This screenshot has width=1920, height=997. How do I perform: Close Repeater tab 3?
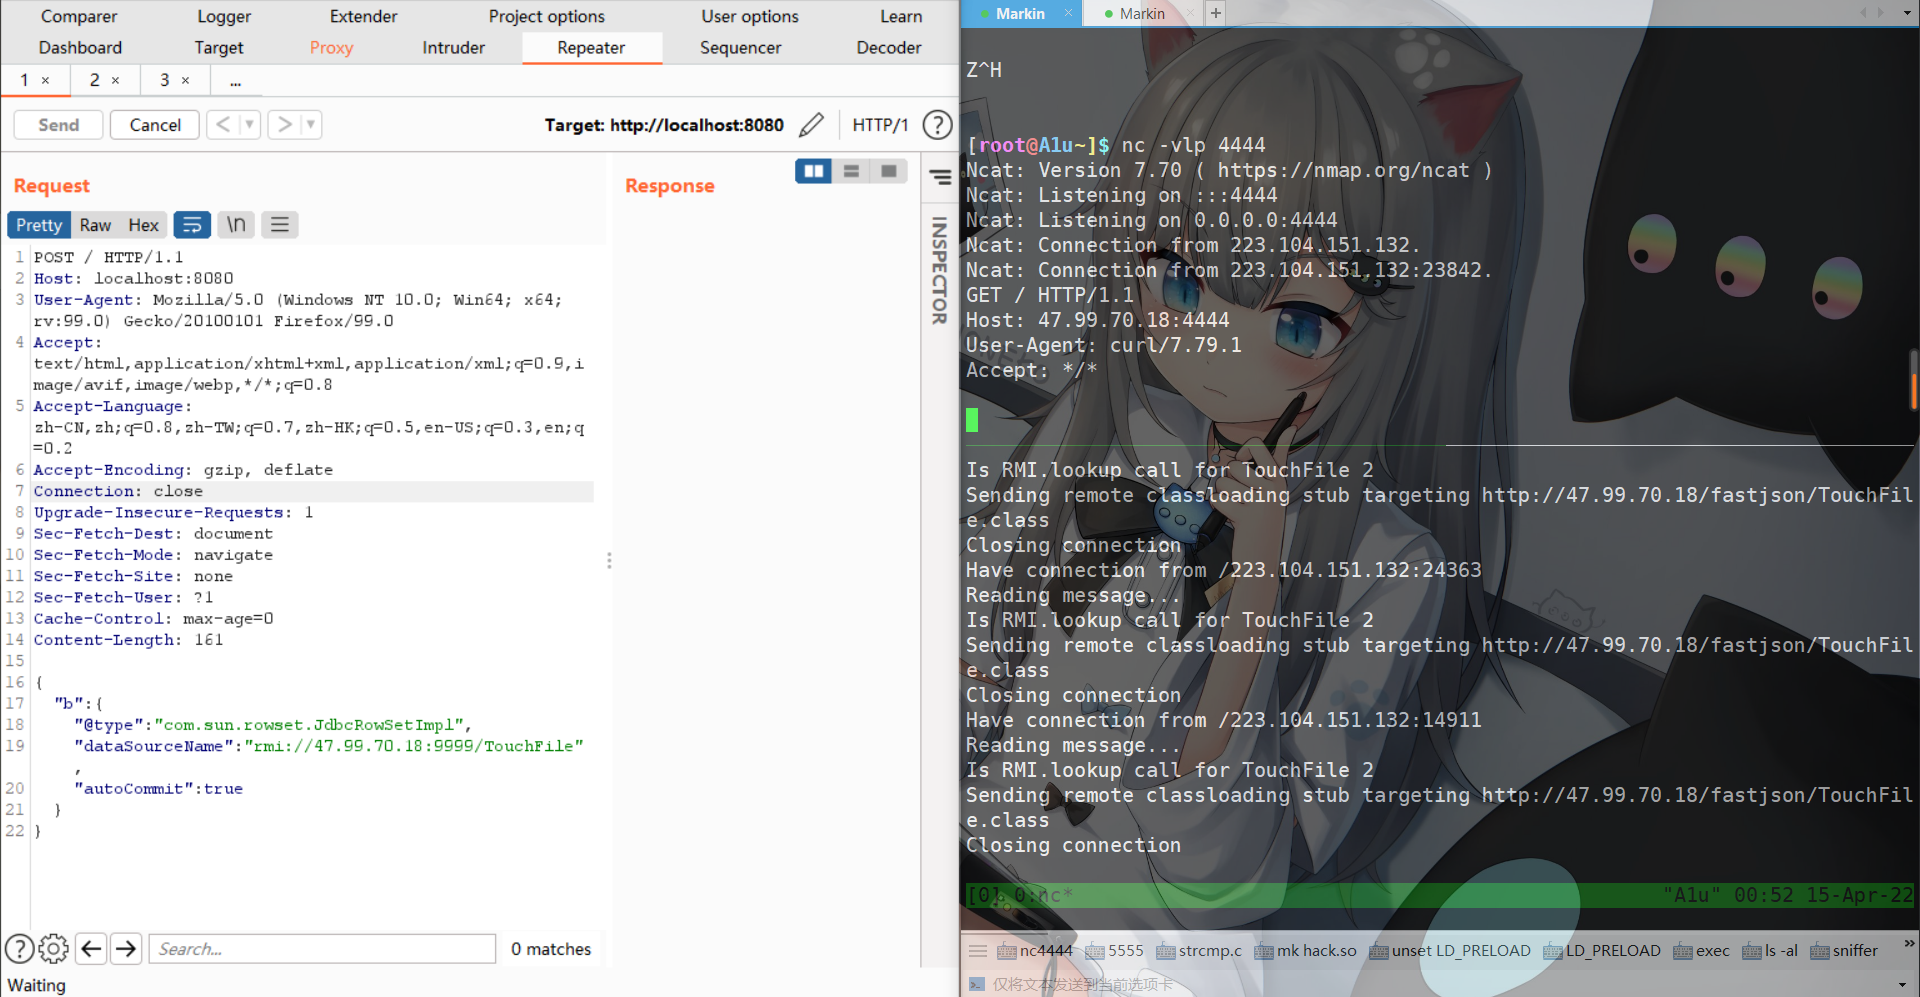pos(185,80)
